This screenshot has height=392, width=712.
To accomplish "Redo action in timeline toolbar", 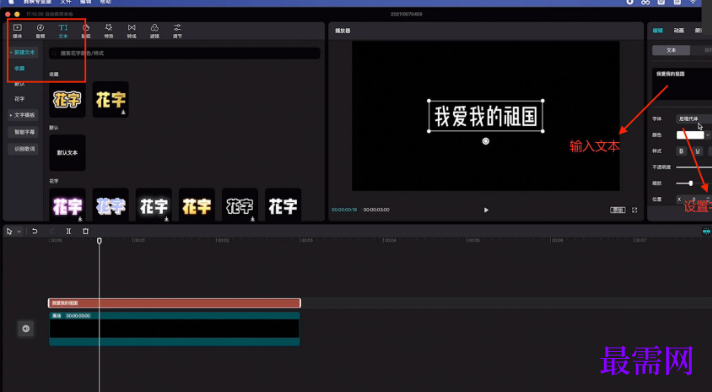I will [x=51, y=231].
